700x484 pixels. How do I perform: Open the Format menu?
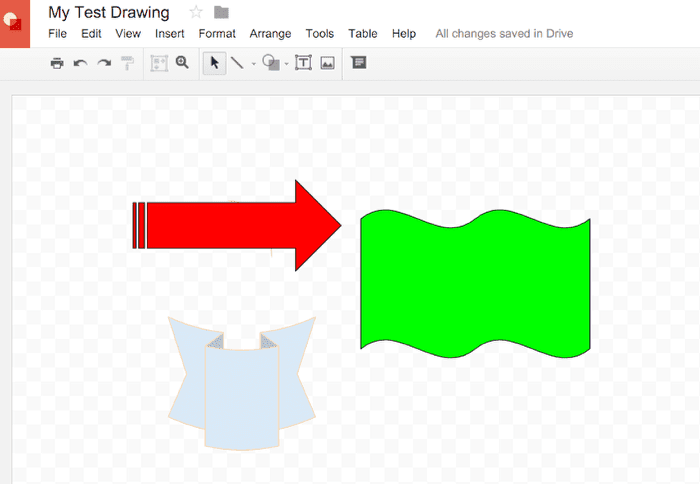[217, 33]
